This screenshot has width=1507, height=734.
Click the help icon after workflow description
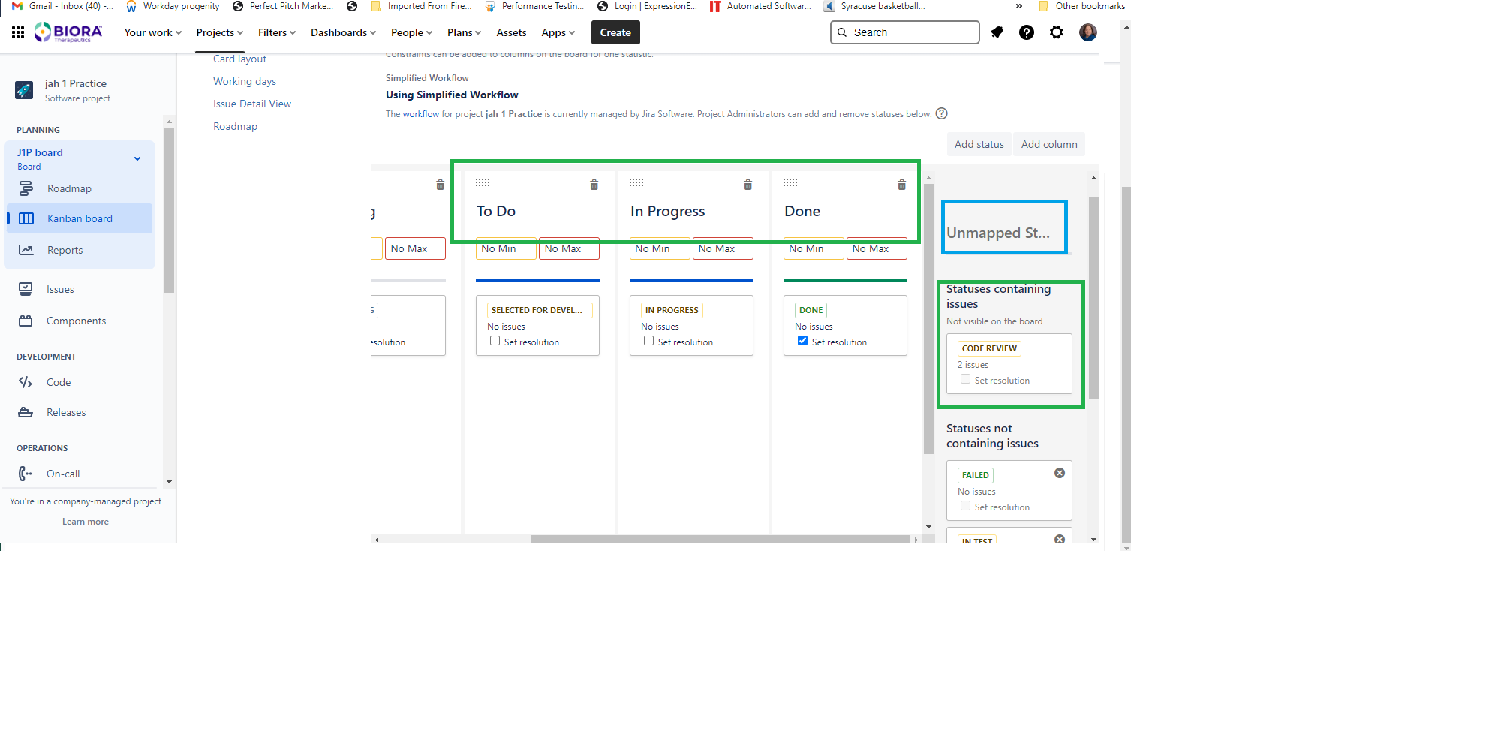[941, 114]
